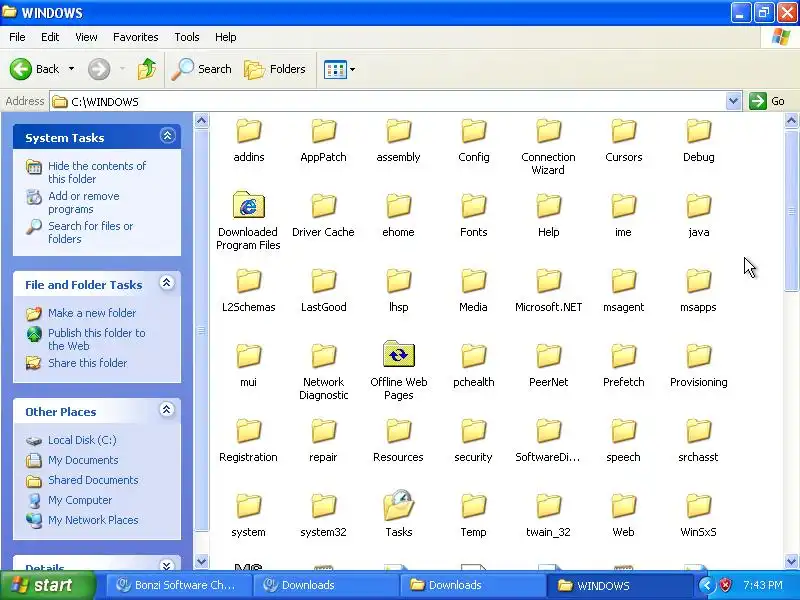Click the file list scroll up arrow

791,120
